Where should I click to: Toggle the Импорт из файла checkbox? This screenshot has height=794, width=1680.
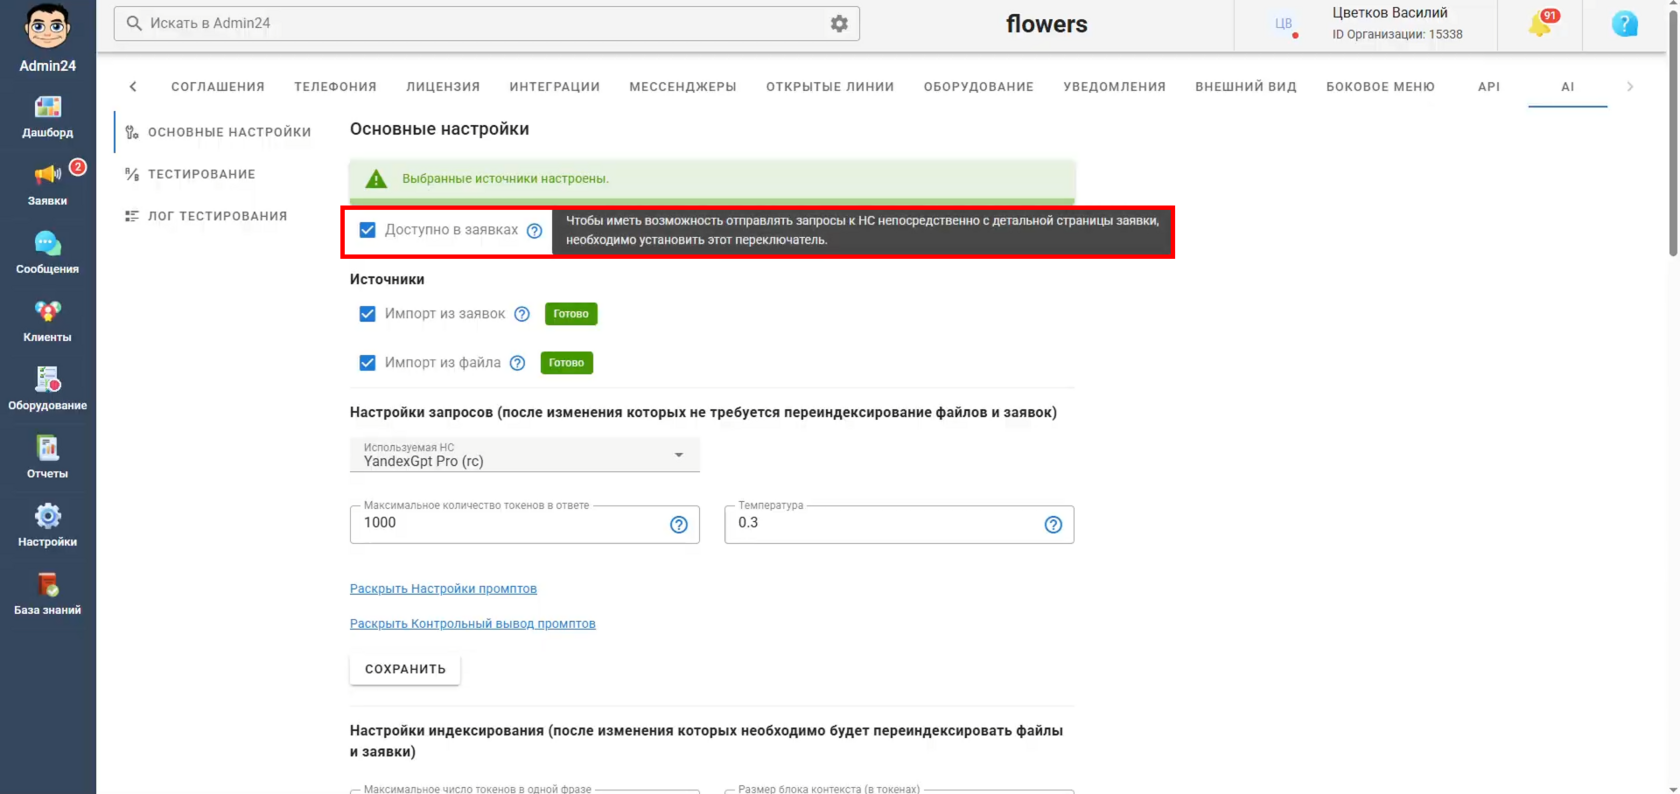[367, 363]
